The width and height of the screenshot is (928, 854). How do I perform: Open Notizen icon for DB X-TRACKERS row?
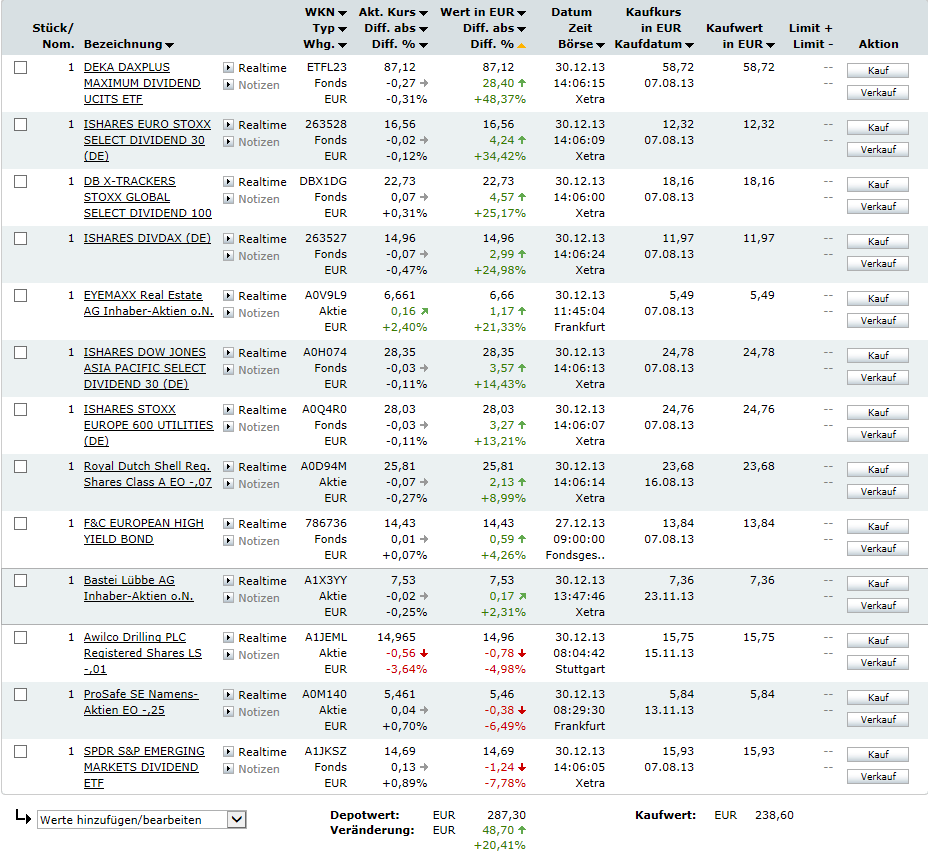point(228,198)
